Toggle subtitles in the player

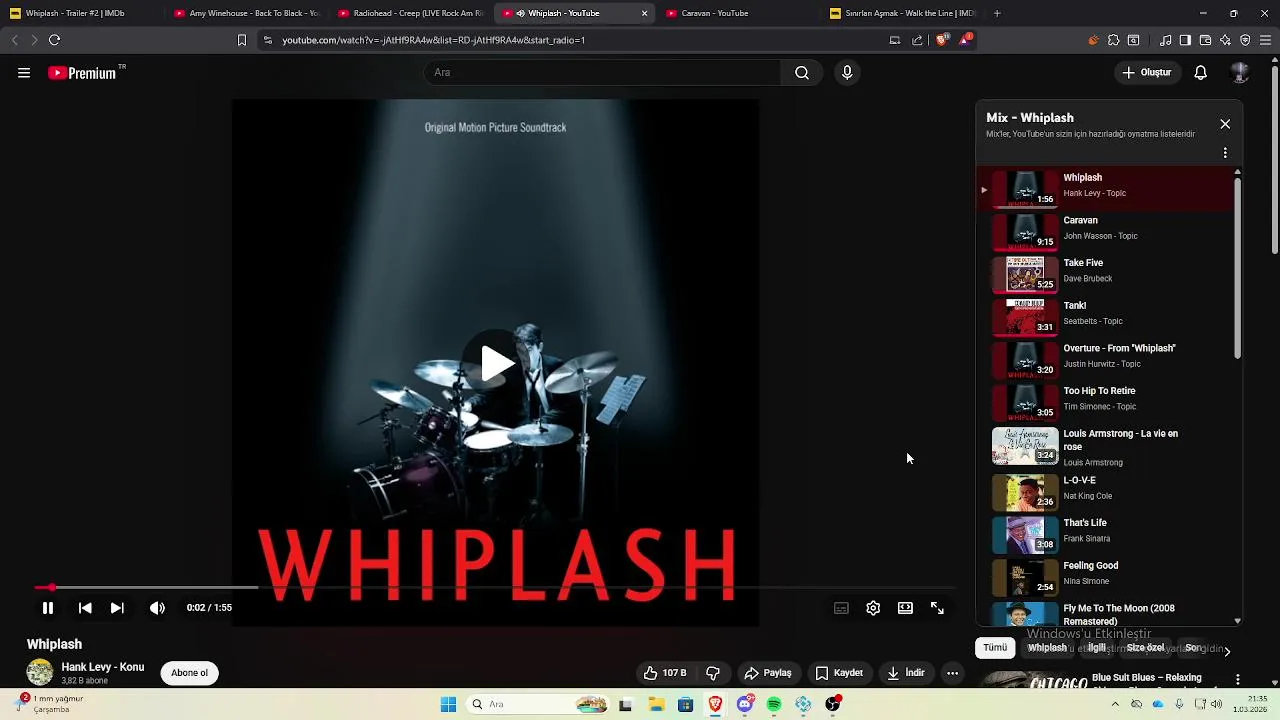point(842,608)
